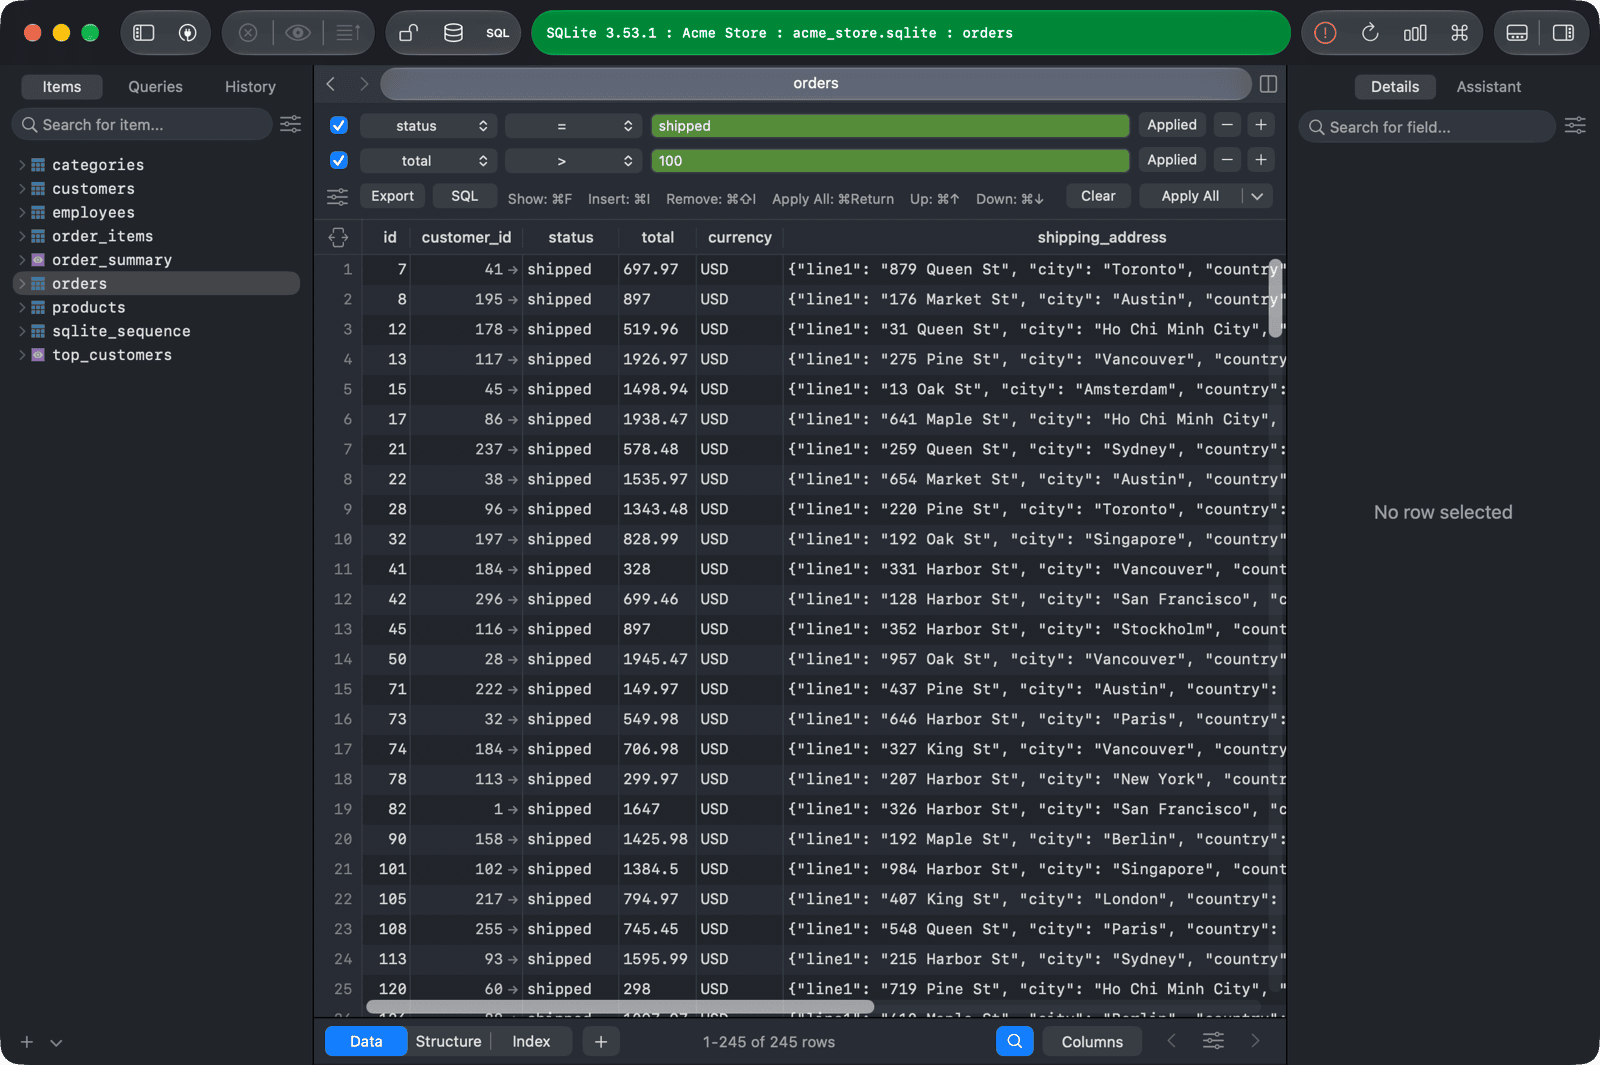Open the greater-than operator dropdown
1600x1065 pixels.
click(x=573, y=160)
